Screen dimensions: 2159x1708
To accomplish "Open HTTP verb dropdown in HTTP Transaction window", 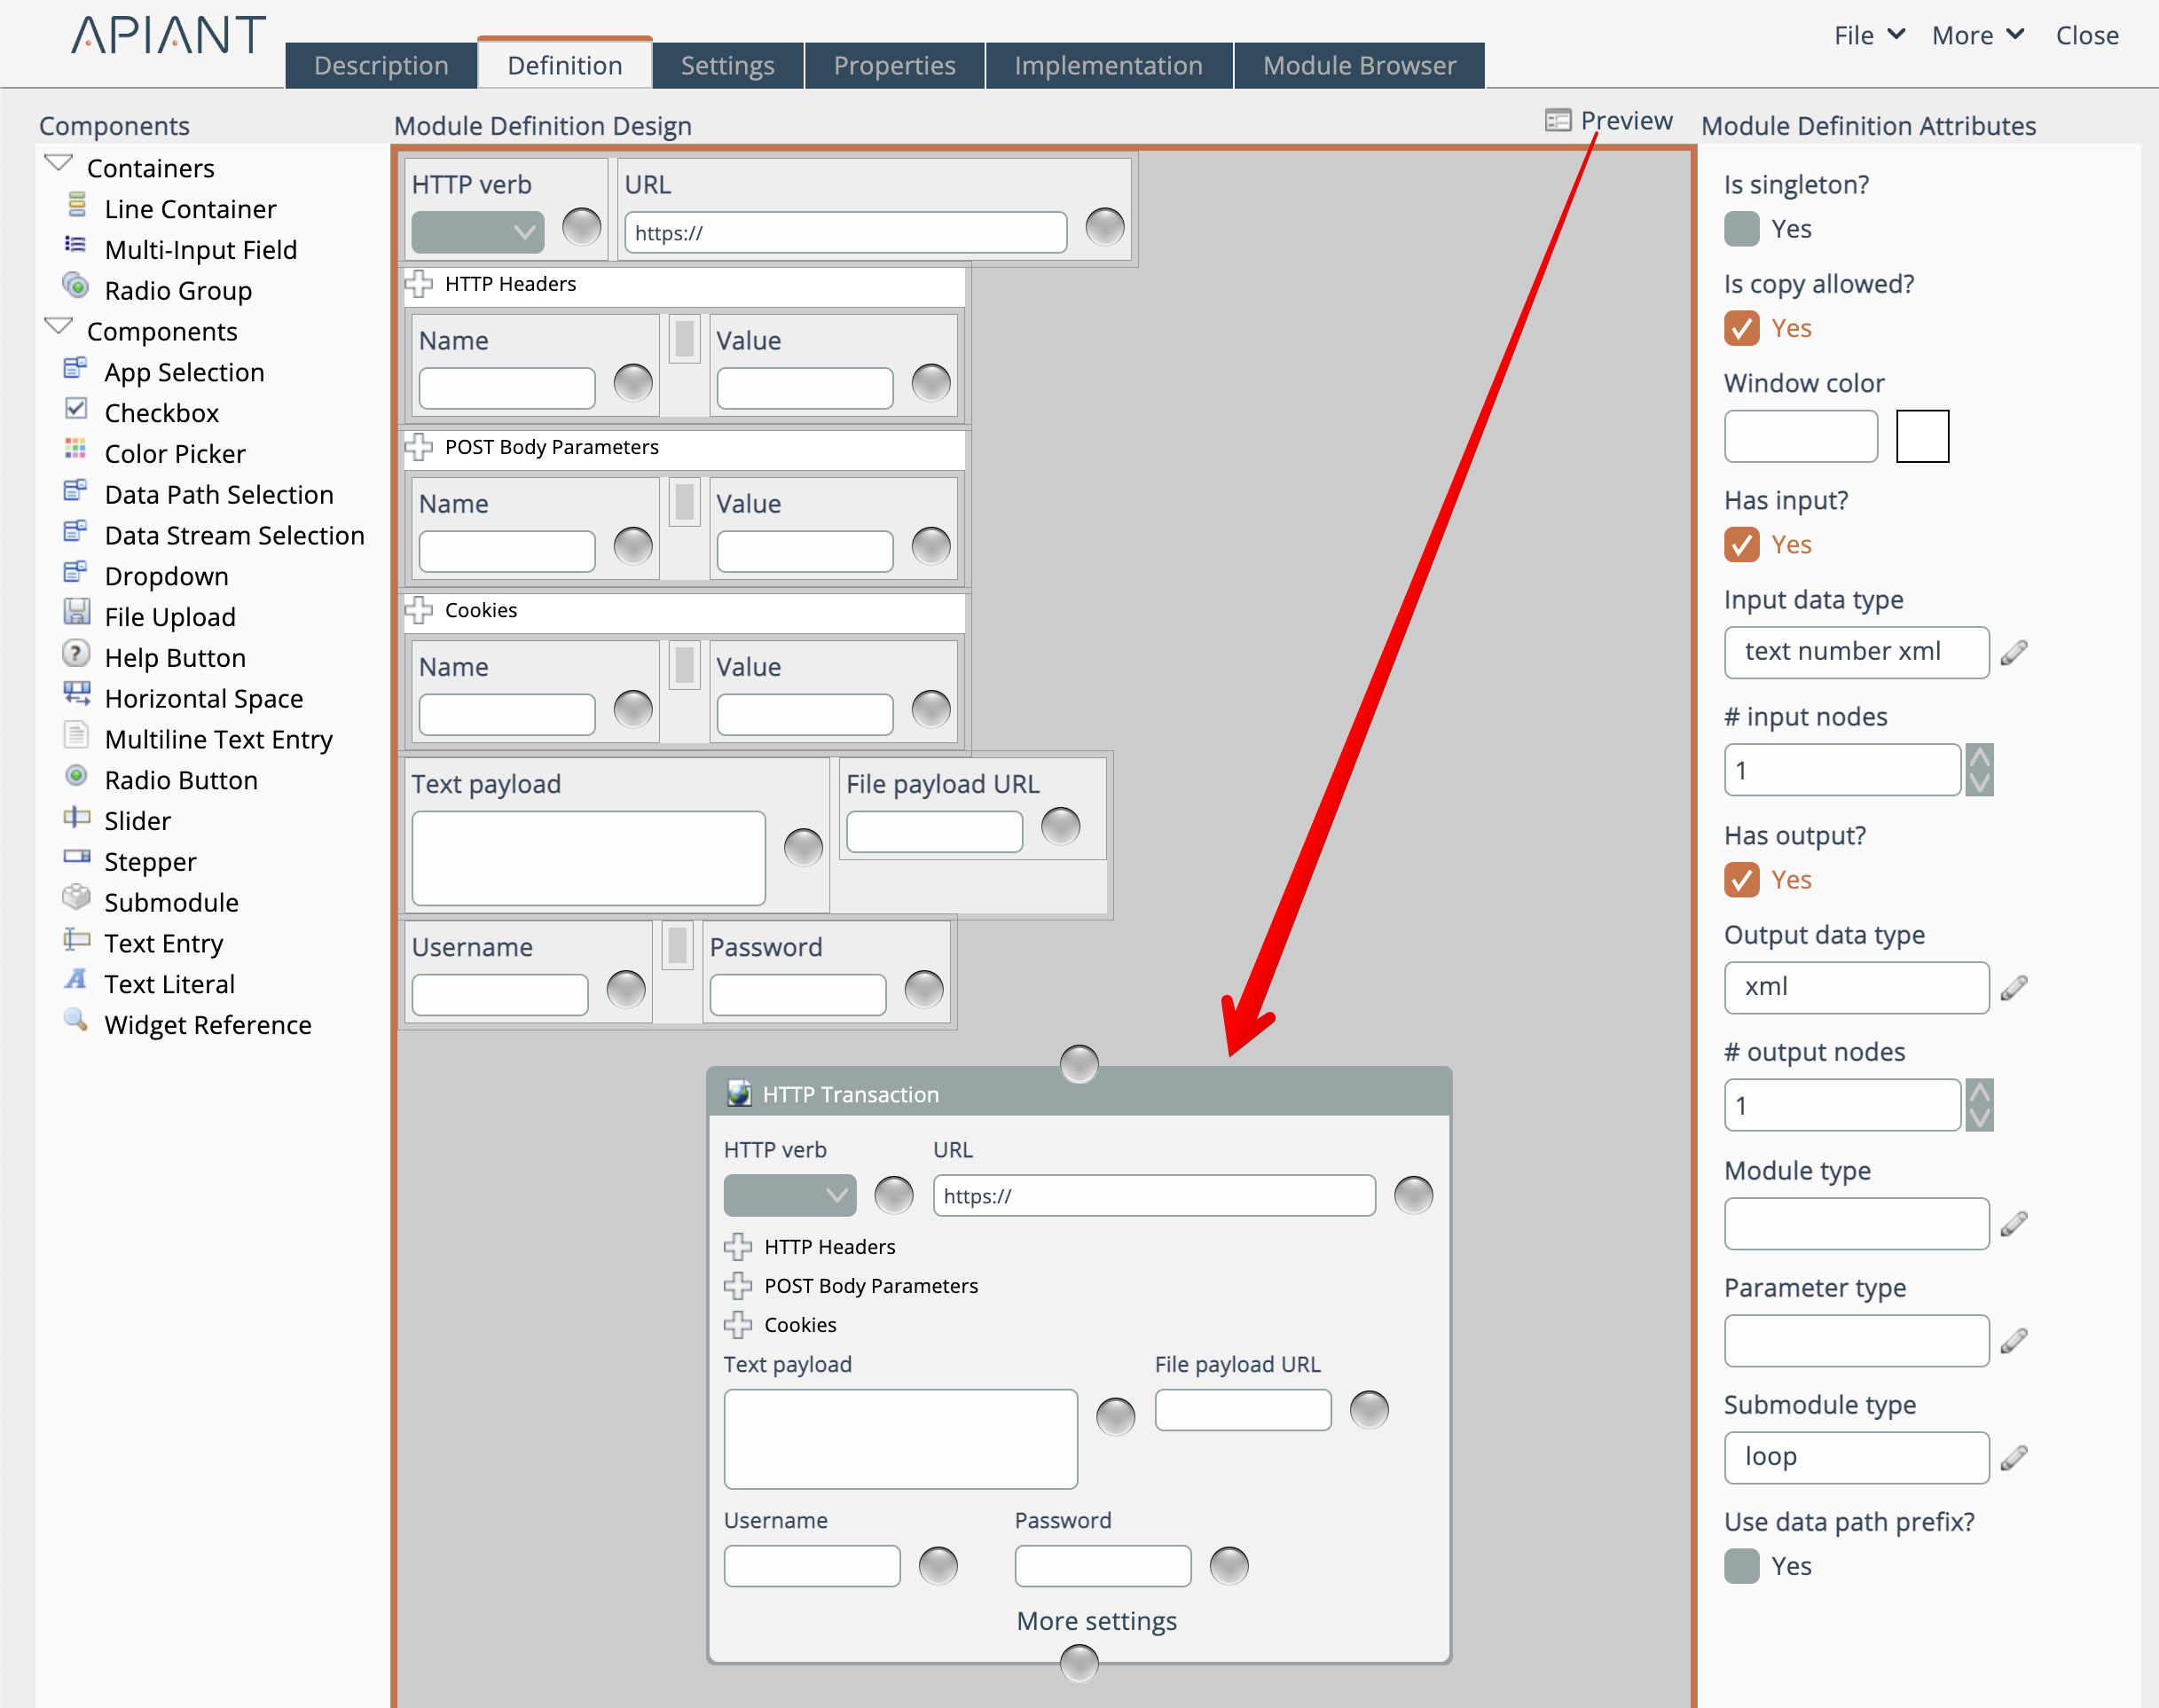I will pos(789,1195).
